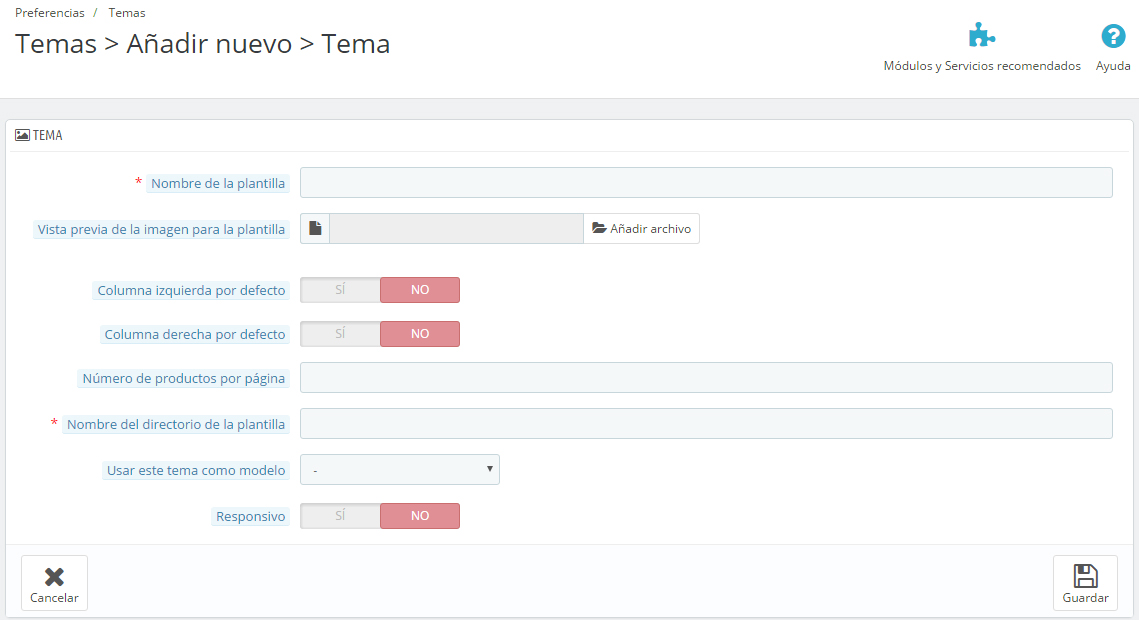The height and width of the screenshot is (620, 1139).
Task: Click the Cancelar X icon
Action: pyautogui.click(x=54, y=577)
